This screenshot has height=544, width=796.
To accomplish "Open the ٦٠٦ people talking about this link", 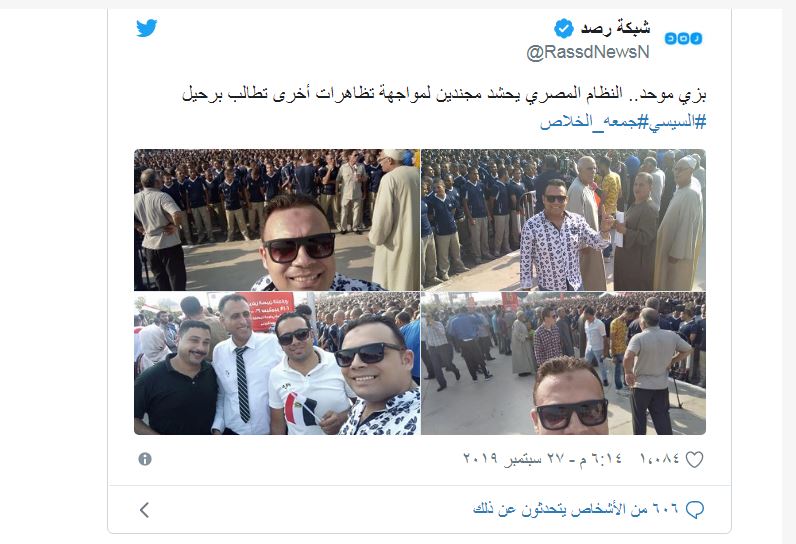I will coord(576,509).
